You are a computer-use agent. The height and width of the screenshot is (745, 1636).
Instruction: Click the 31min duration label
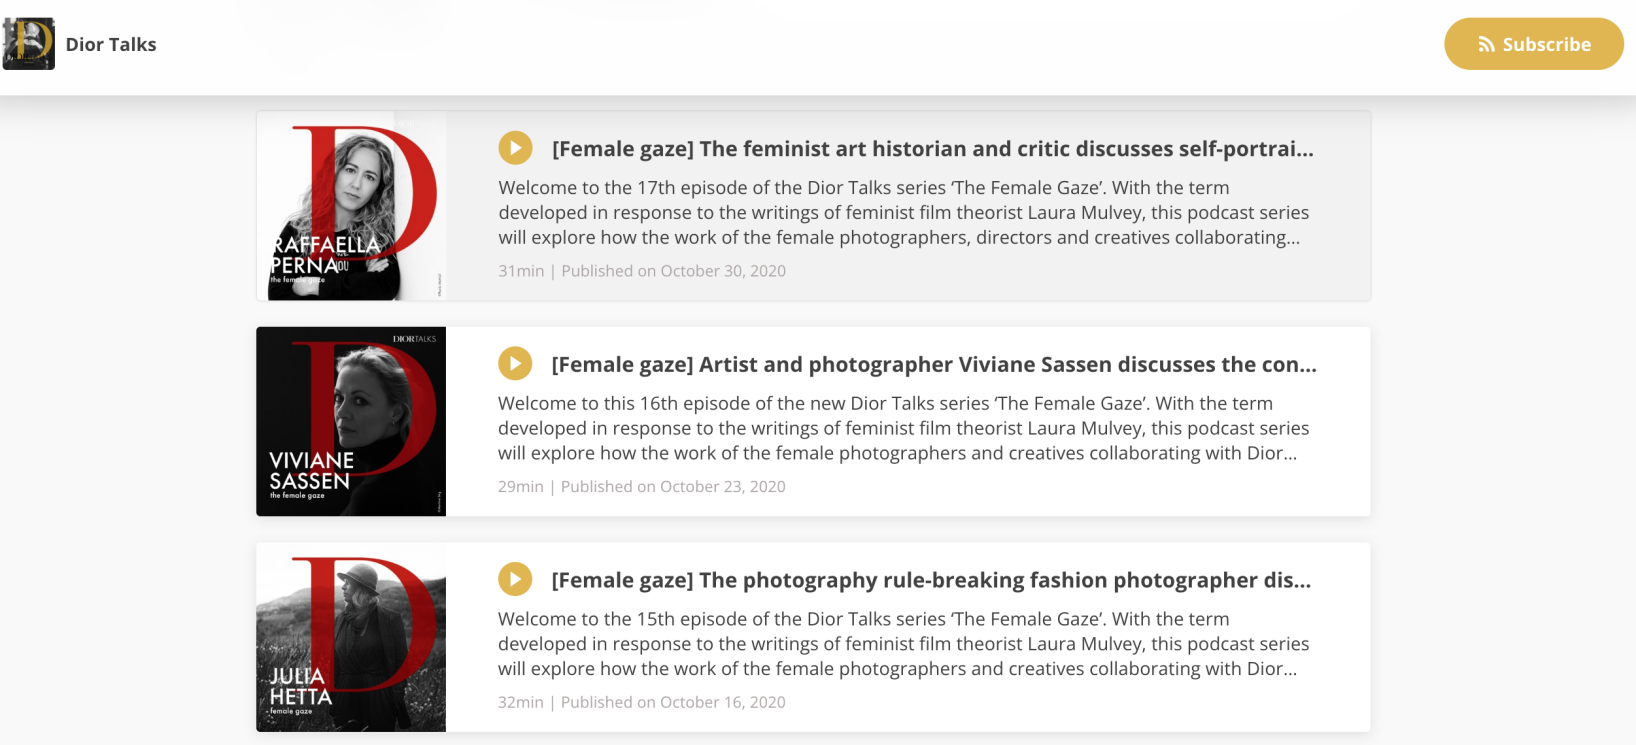click(x=521, y=271)
